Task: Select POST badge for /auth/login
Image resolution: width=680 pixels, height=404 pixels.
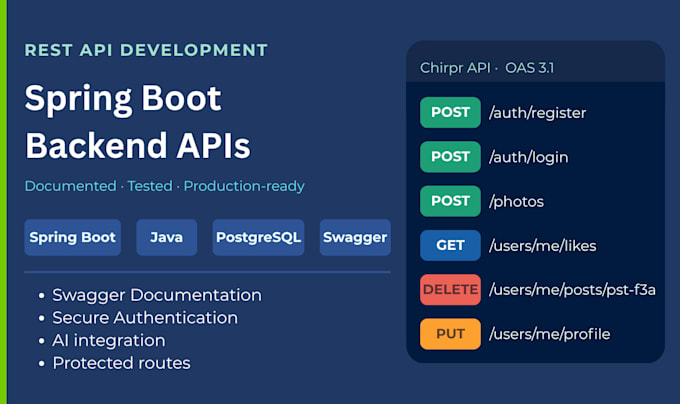Action: (x=450, y=156)
